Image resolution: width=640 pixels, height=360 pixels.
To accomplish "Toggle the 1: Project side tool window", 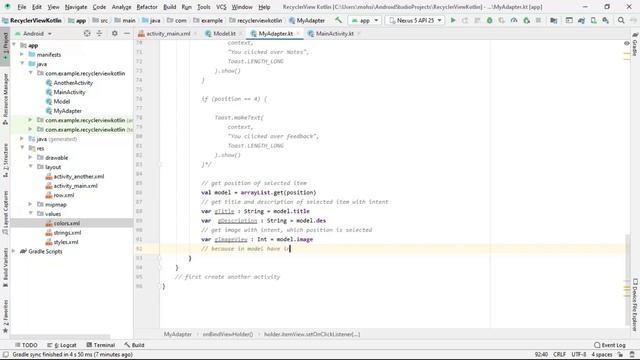I will 5,46.
